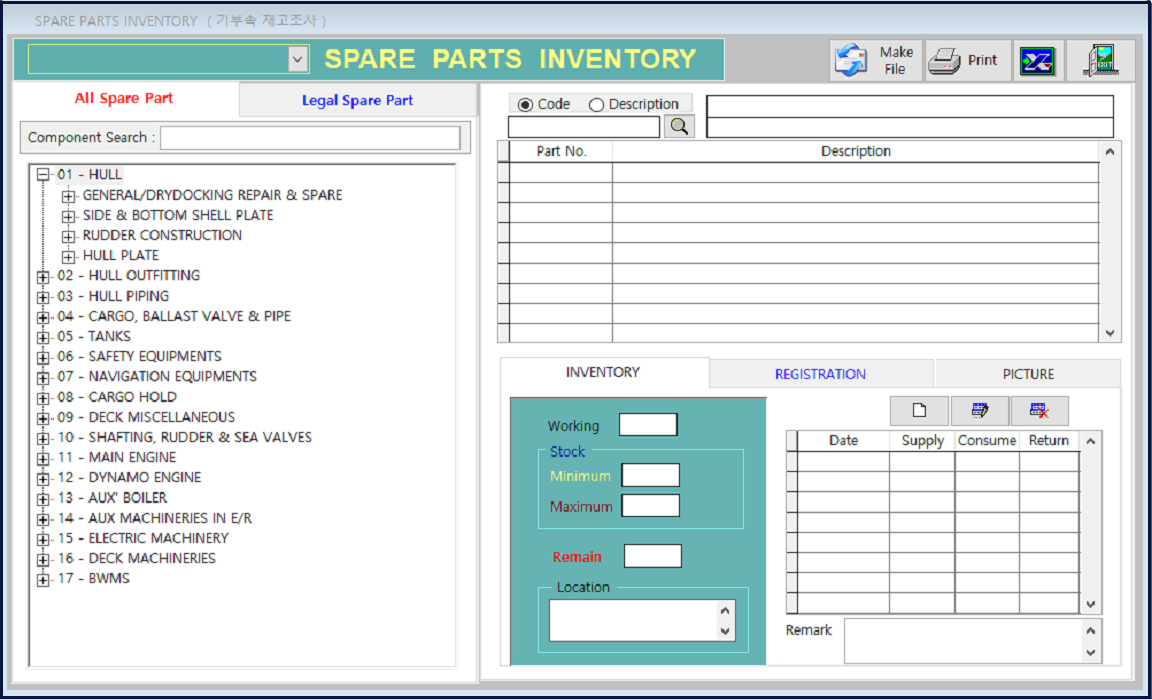Click the Working quantity field
This screenshot has width=1152, height=700.
pyautogui.click(x=648, y=425)
